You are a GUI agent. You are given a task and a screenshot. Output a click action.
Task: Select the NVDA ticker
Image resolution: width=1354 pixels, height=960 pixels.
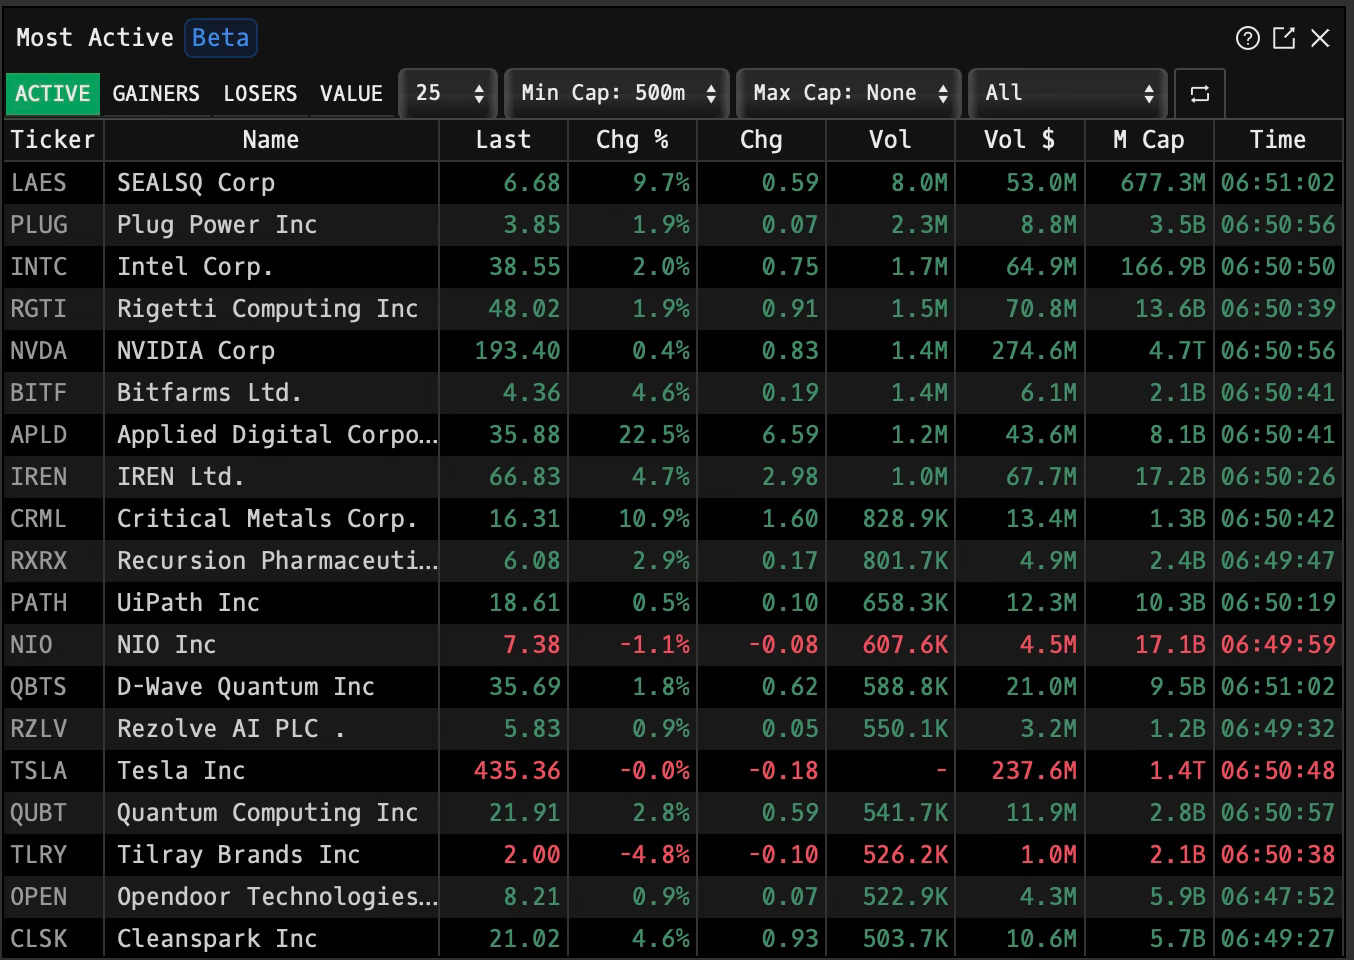click(39, 351)
